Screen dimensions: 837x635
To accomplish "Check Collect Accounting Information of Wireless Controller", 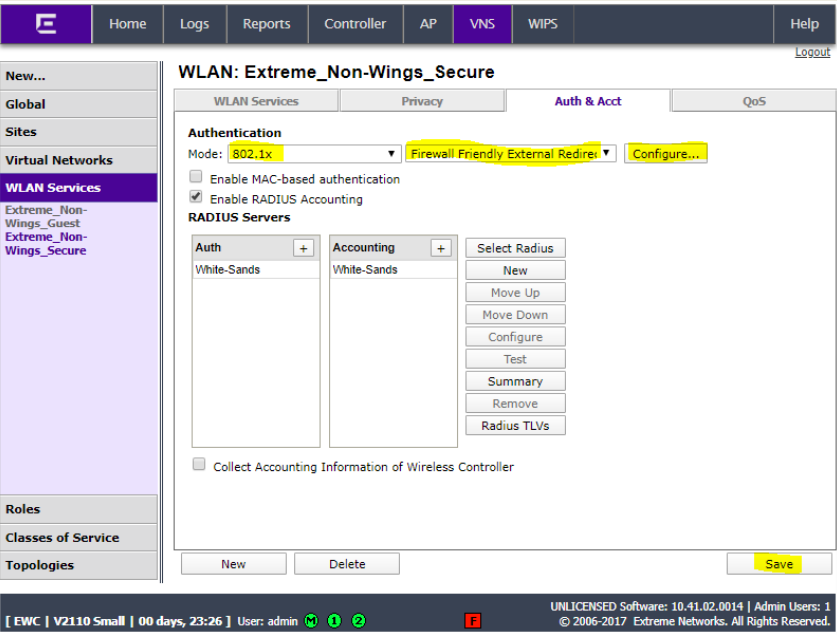I will pyautogui.click(x=199, y=464).
